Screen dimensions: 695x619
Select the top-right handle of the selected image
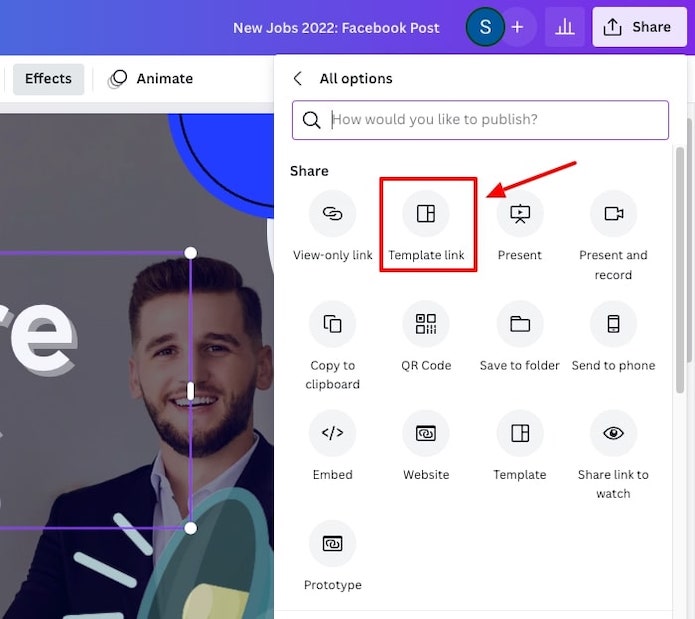click(x=190, y=253)
